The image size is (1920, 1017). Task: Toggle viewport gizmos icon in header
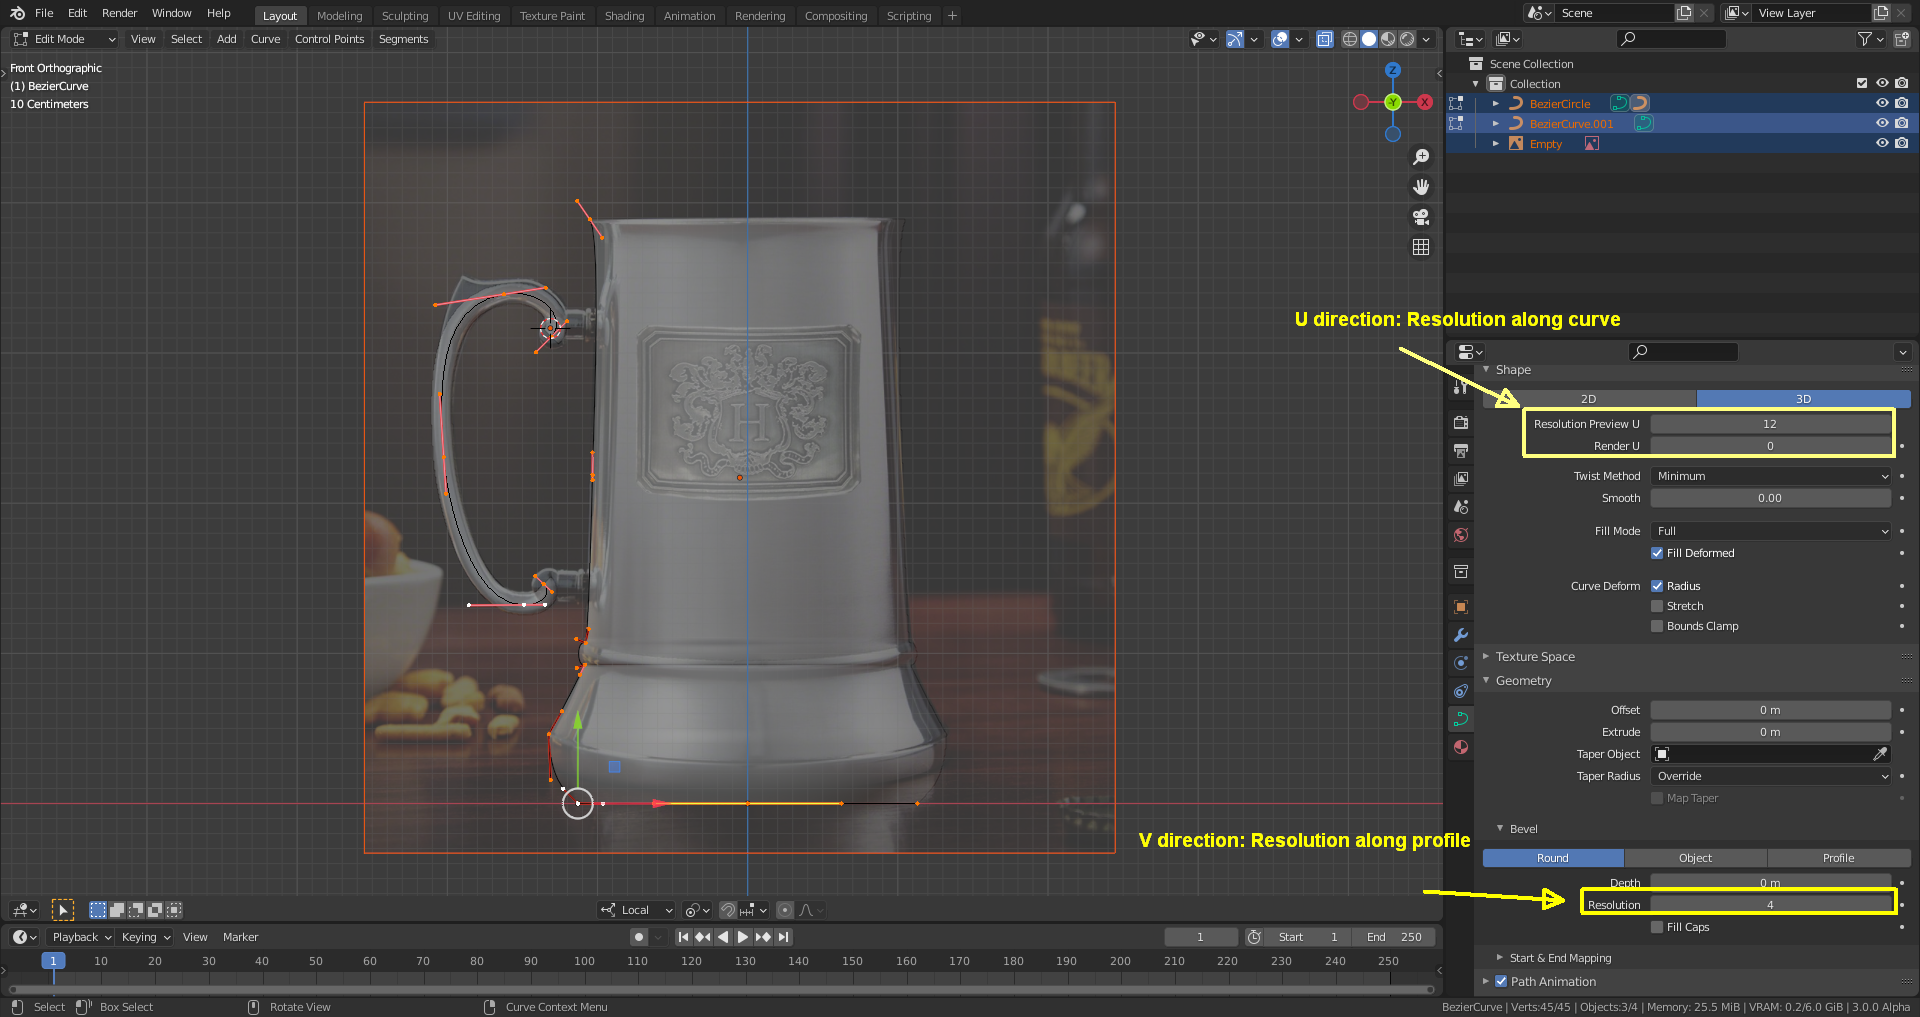pos(1235,39)
